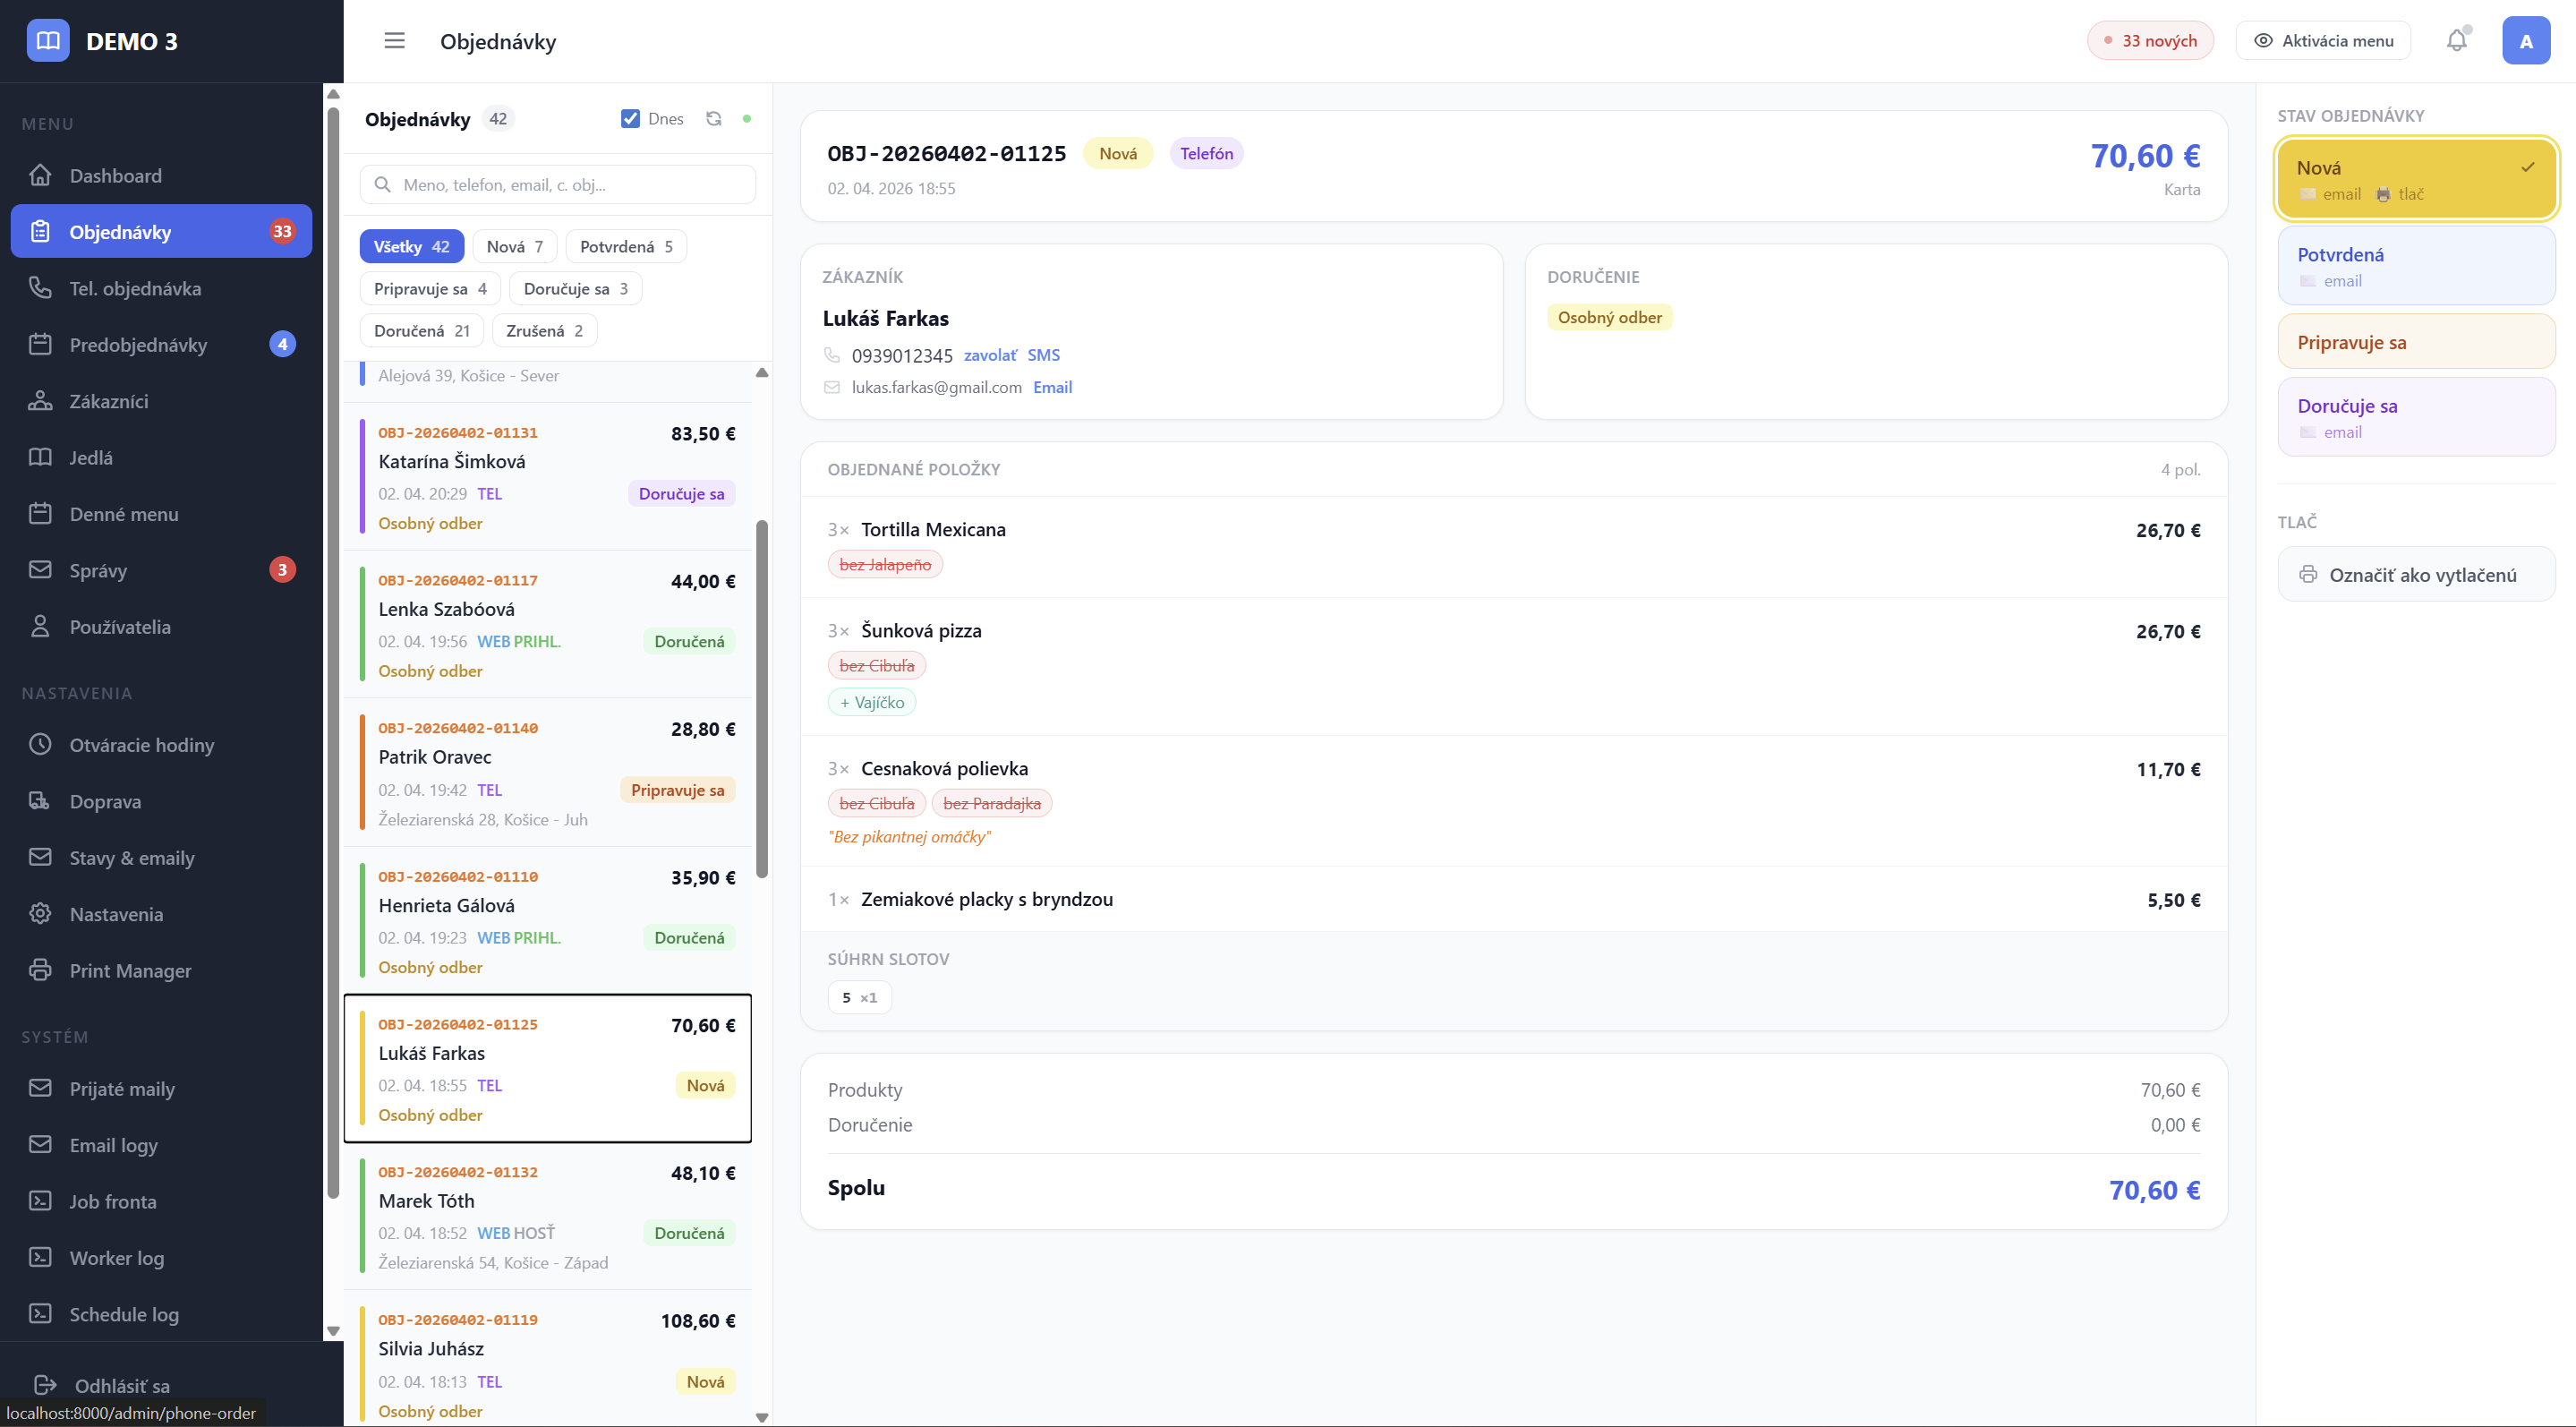Click the Odhlásiť sa logout icon
The height and width of the screenshot is (1427, 2576).
pos(45,1385)
